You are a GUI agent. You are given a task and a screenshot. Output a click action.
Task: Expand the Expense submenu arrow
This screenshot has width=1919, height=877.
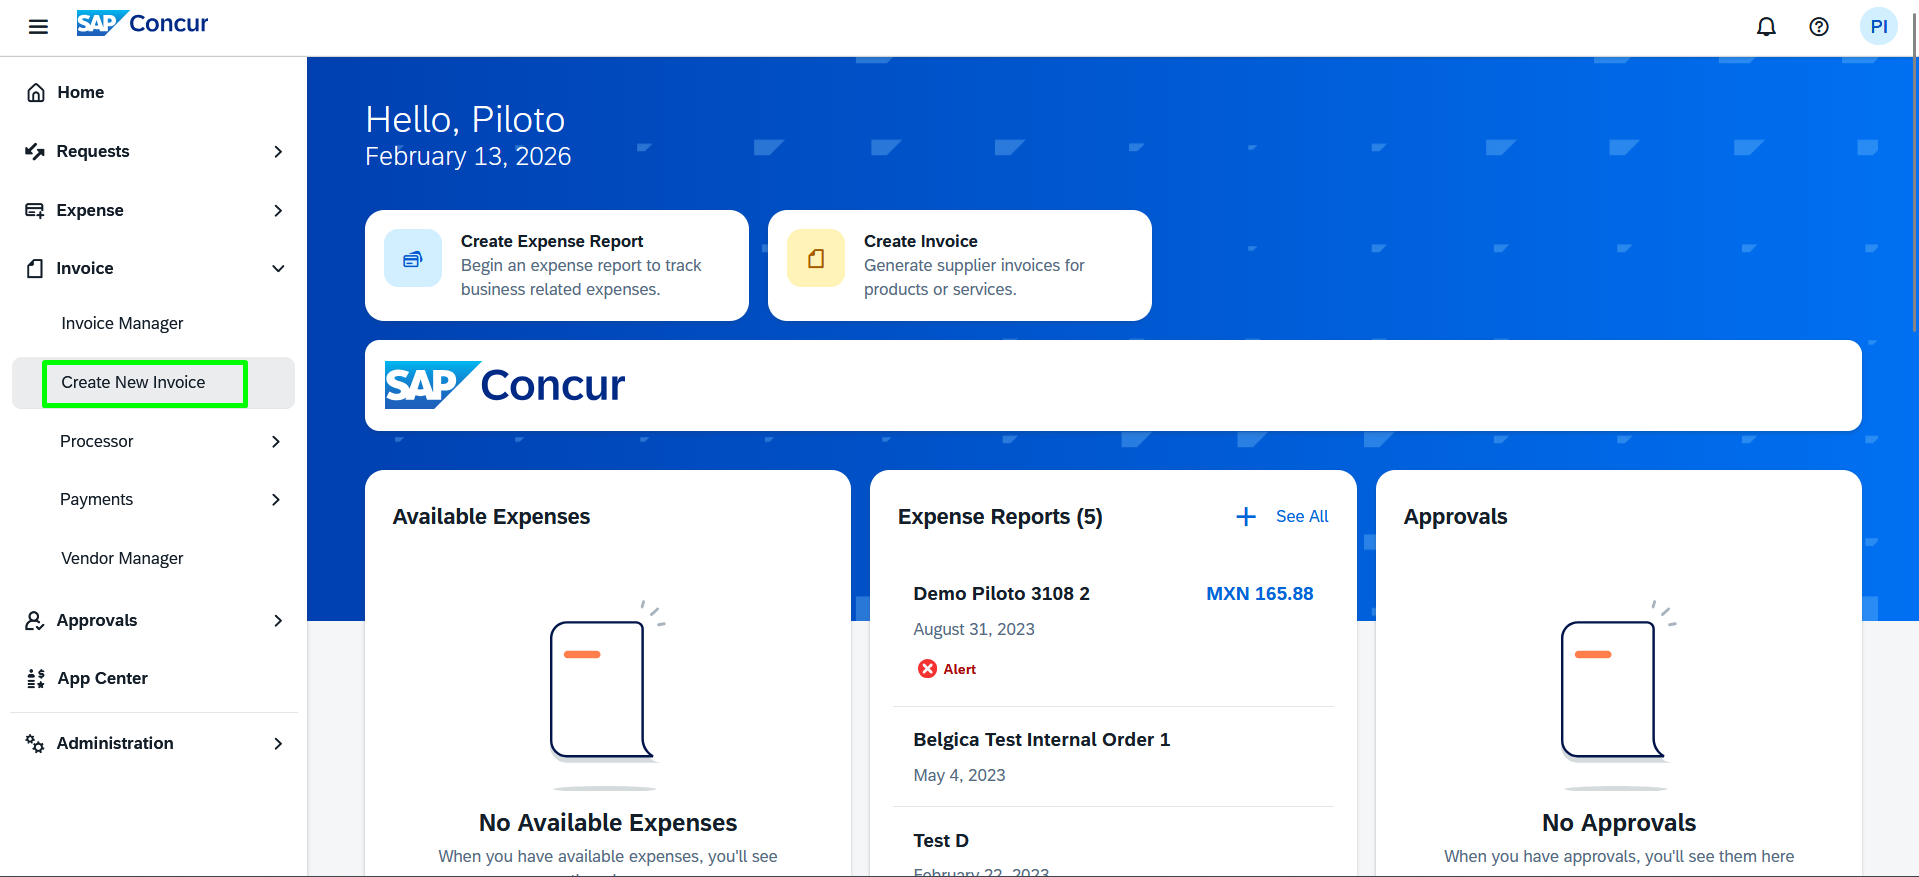coord(278,211)
